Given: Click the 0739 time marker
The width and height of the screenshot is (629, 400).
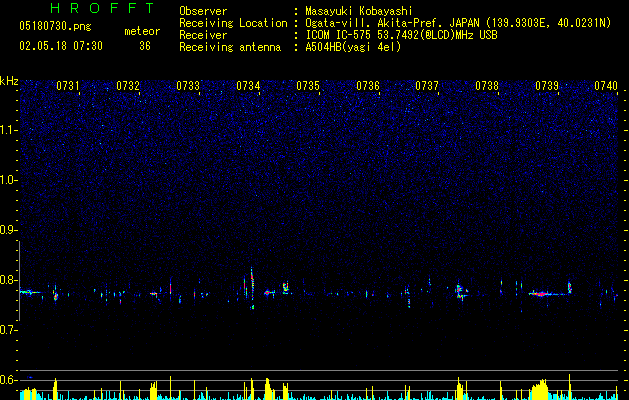Looking at the screenshot, I should (547, 86).
